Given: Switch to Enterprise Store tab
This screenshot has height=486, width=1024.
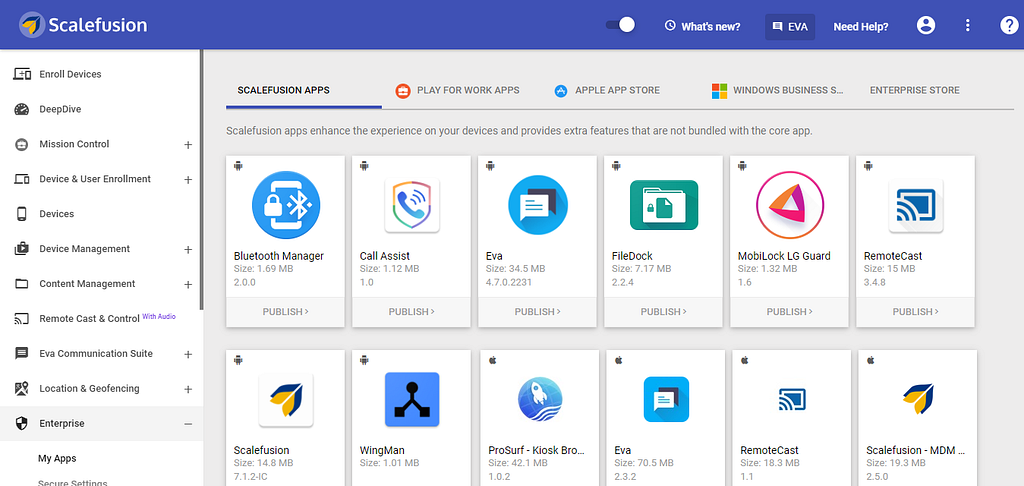Looking at the screenshot, I should tap(914, 90).
